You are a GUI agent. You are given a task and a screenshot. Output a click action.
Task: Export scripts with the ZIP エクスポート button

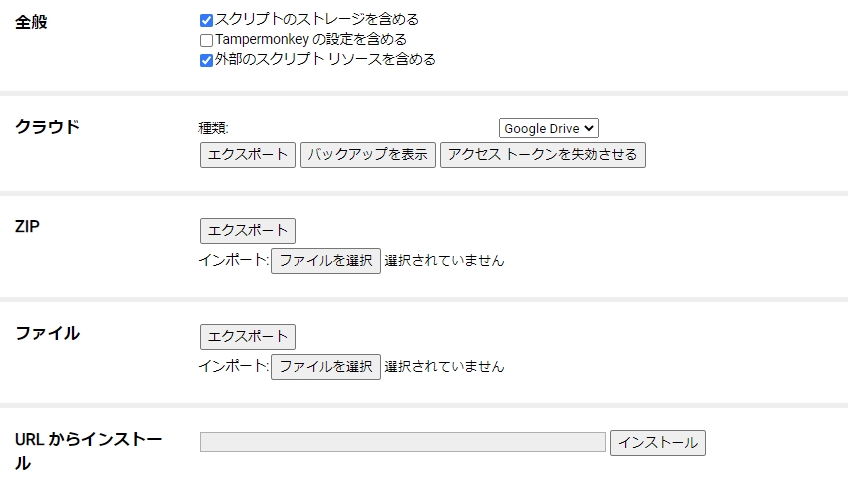tap(248, 231)
